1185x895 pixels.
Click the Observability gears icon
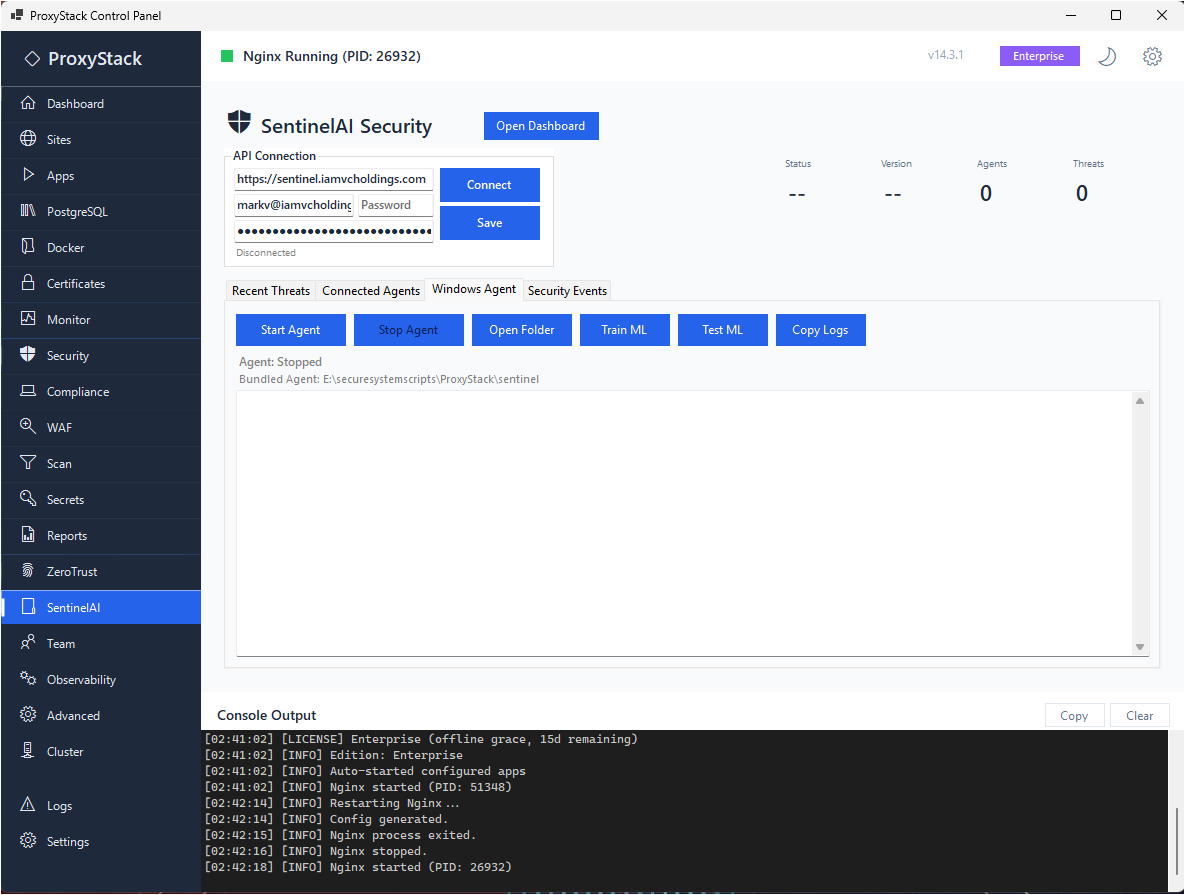pyautogui.click(x=28, y=678)
